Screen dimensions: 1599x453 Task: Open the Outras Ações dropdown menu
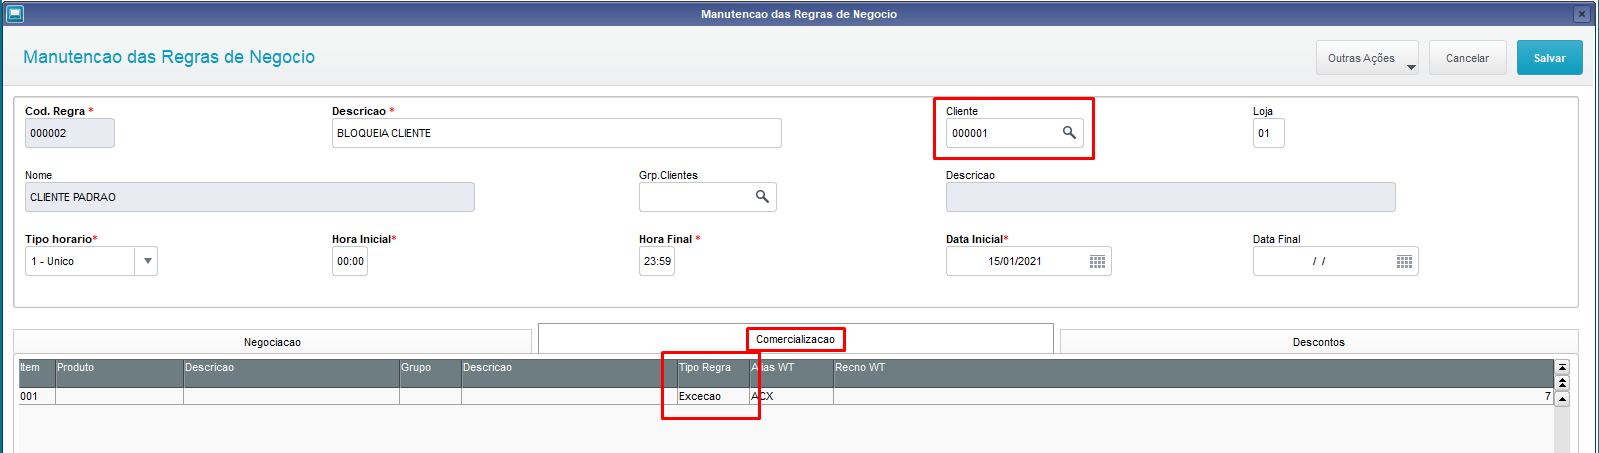(1366, 58)
